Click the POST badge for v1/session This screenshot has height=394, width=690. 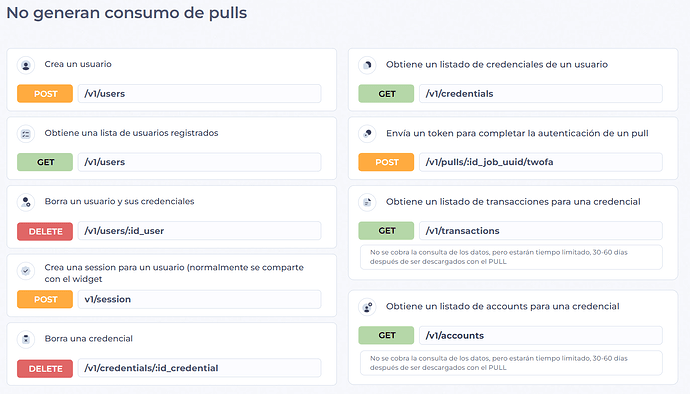pyautogui.click(x=45, y=299)
